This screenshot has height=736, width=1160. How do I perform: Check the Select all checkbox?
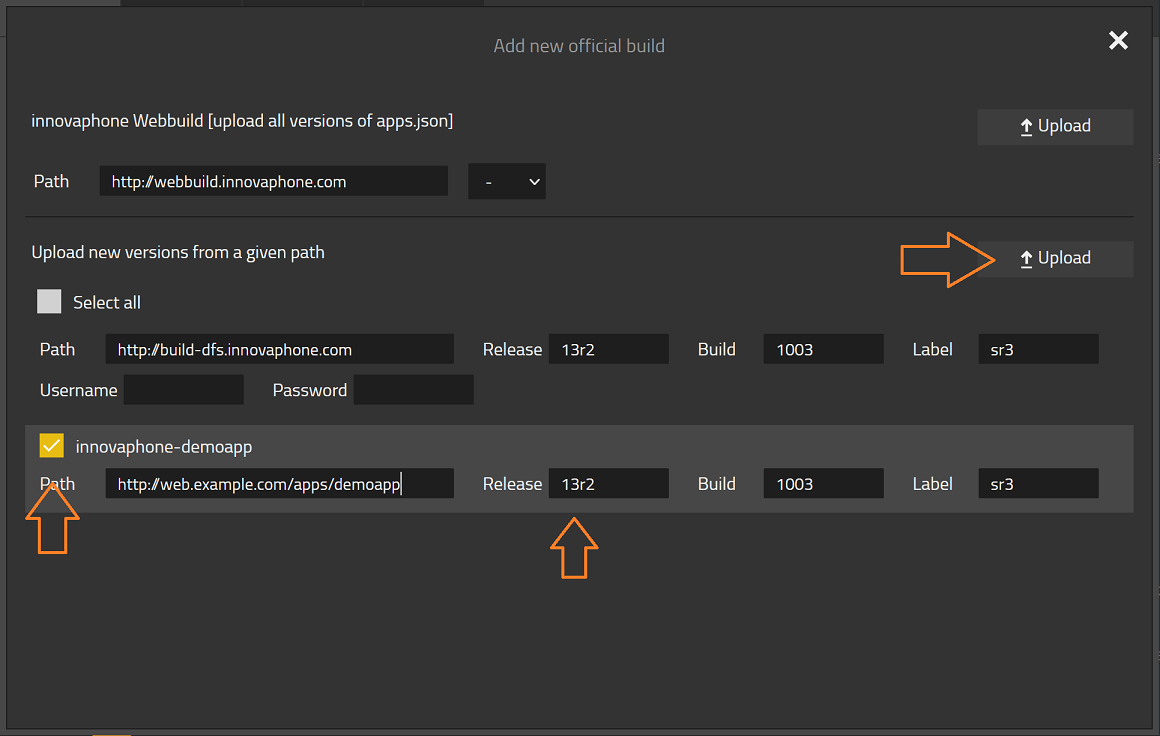tap(49, 302)
